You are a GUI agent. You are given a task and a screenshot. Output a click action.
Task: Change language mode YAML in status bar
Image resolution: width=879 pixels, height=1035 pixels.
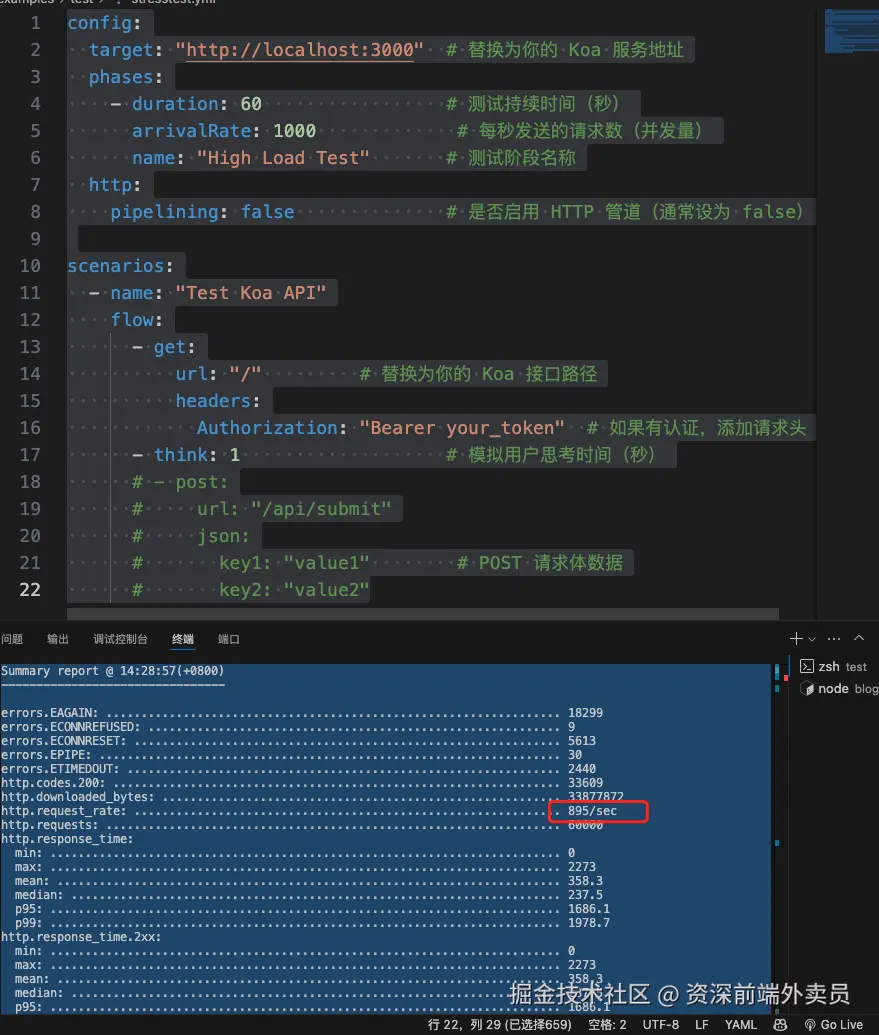click(740, 1024)
